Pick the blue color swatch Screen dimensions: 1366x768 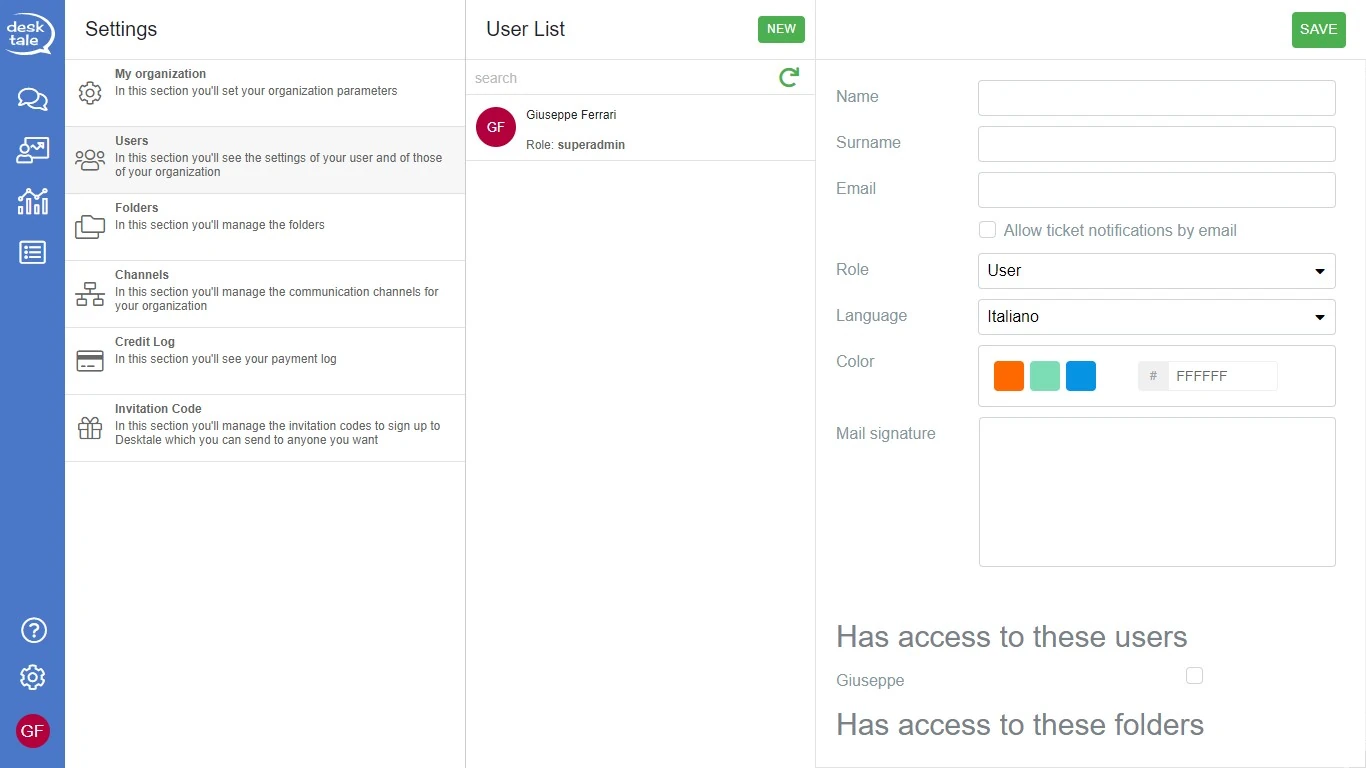1081,376
